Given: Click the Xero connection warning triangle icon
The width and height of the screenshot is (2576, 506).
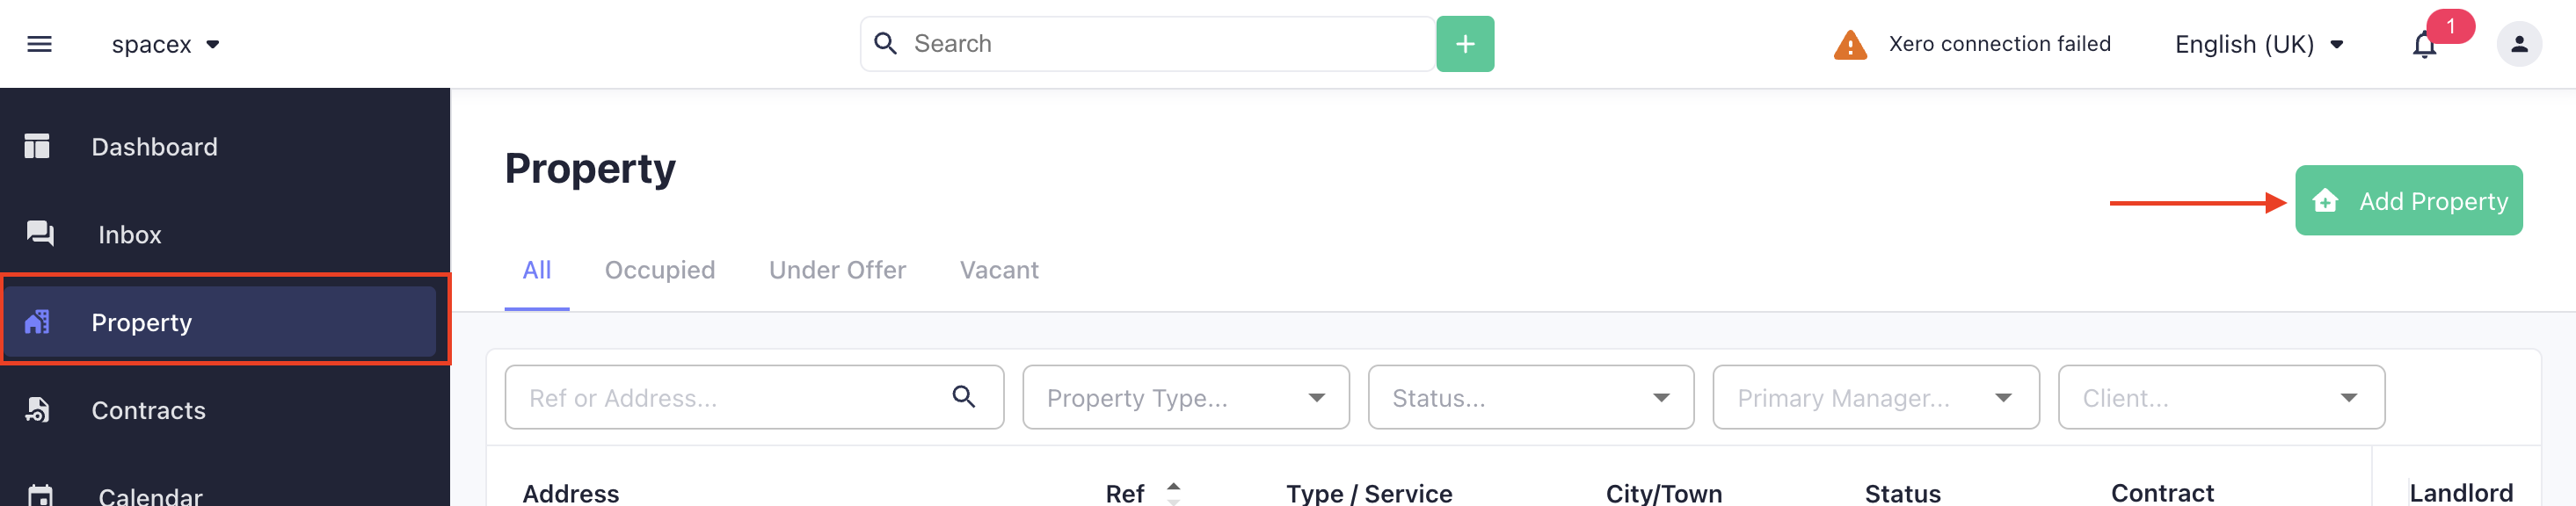Looking at the screenshot, I should pyautogui.click(x=1850, y=45).
